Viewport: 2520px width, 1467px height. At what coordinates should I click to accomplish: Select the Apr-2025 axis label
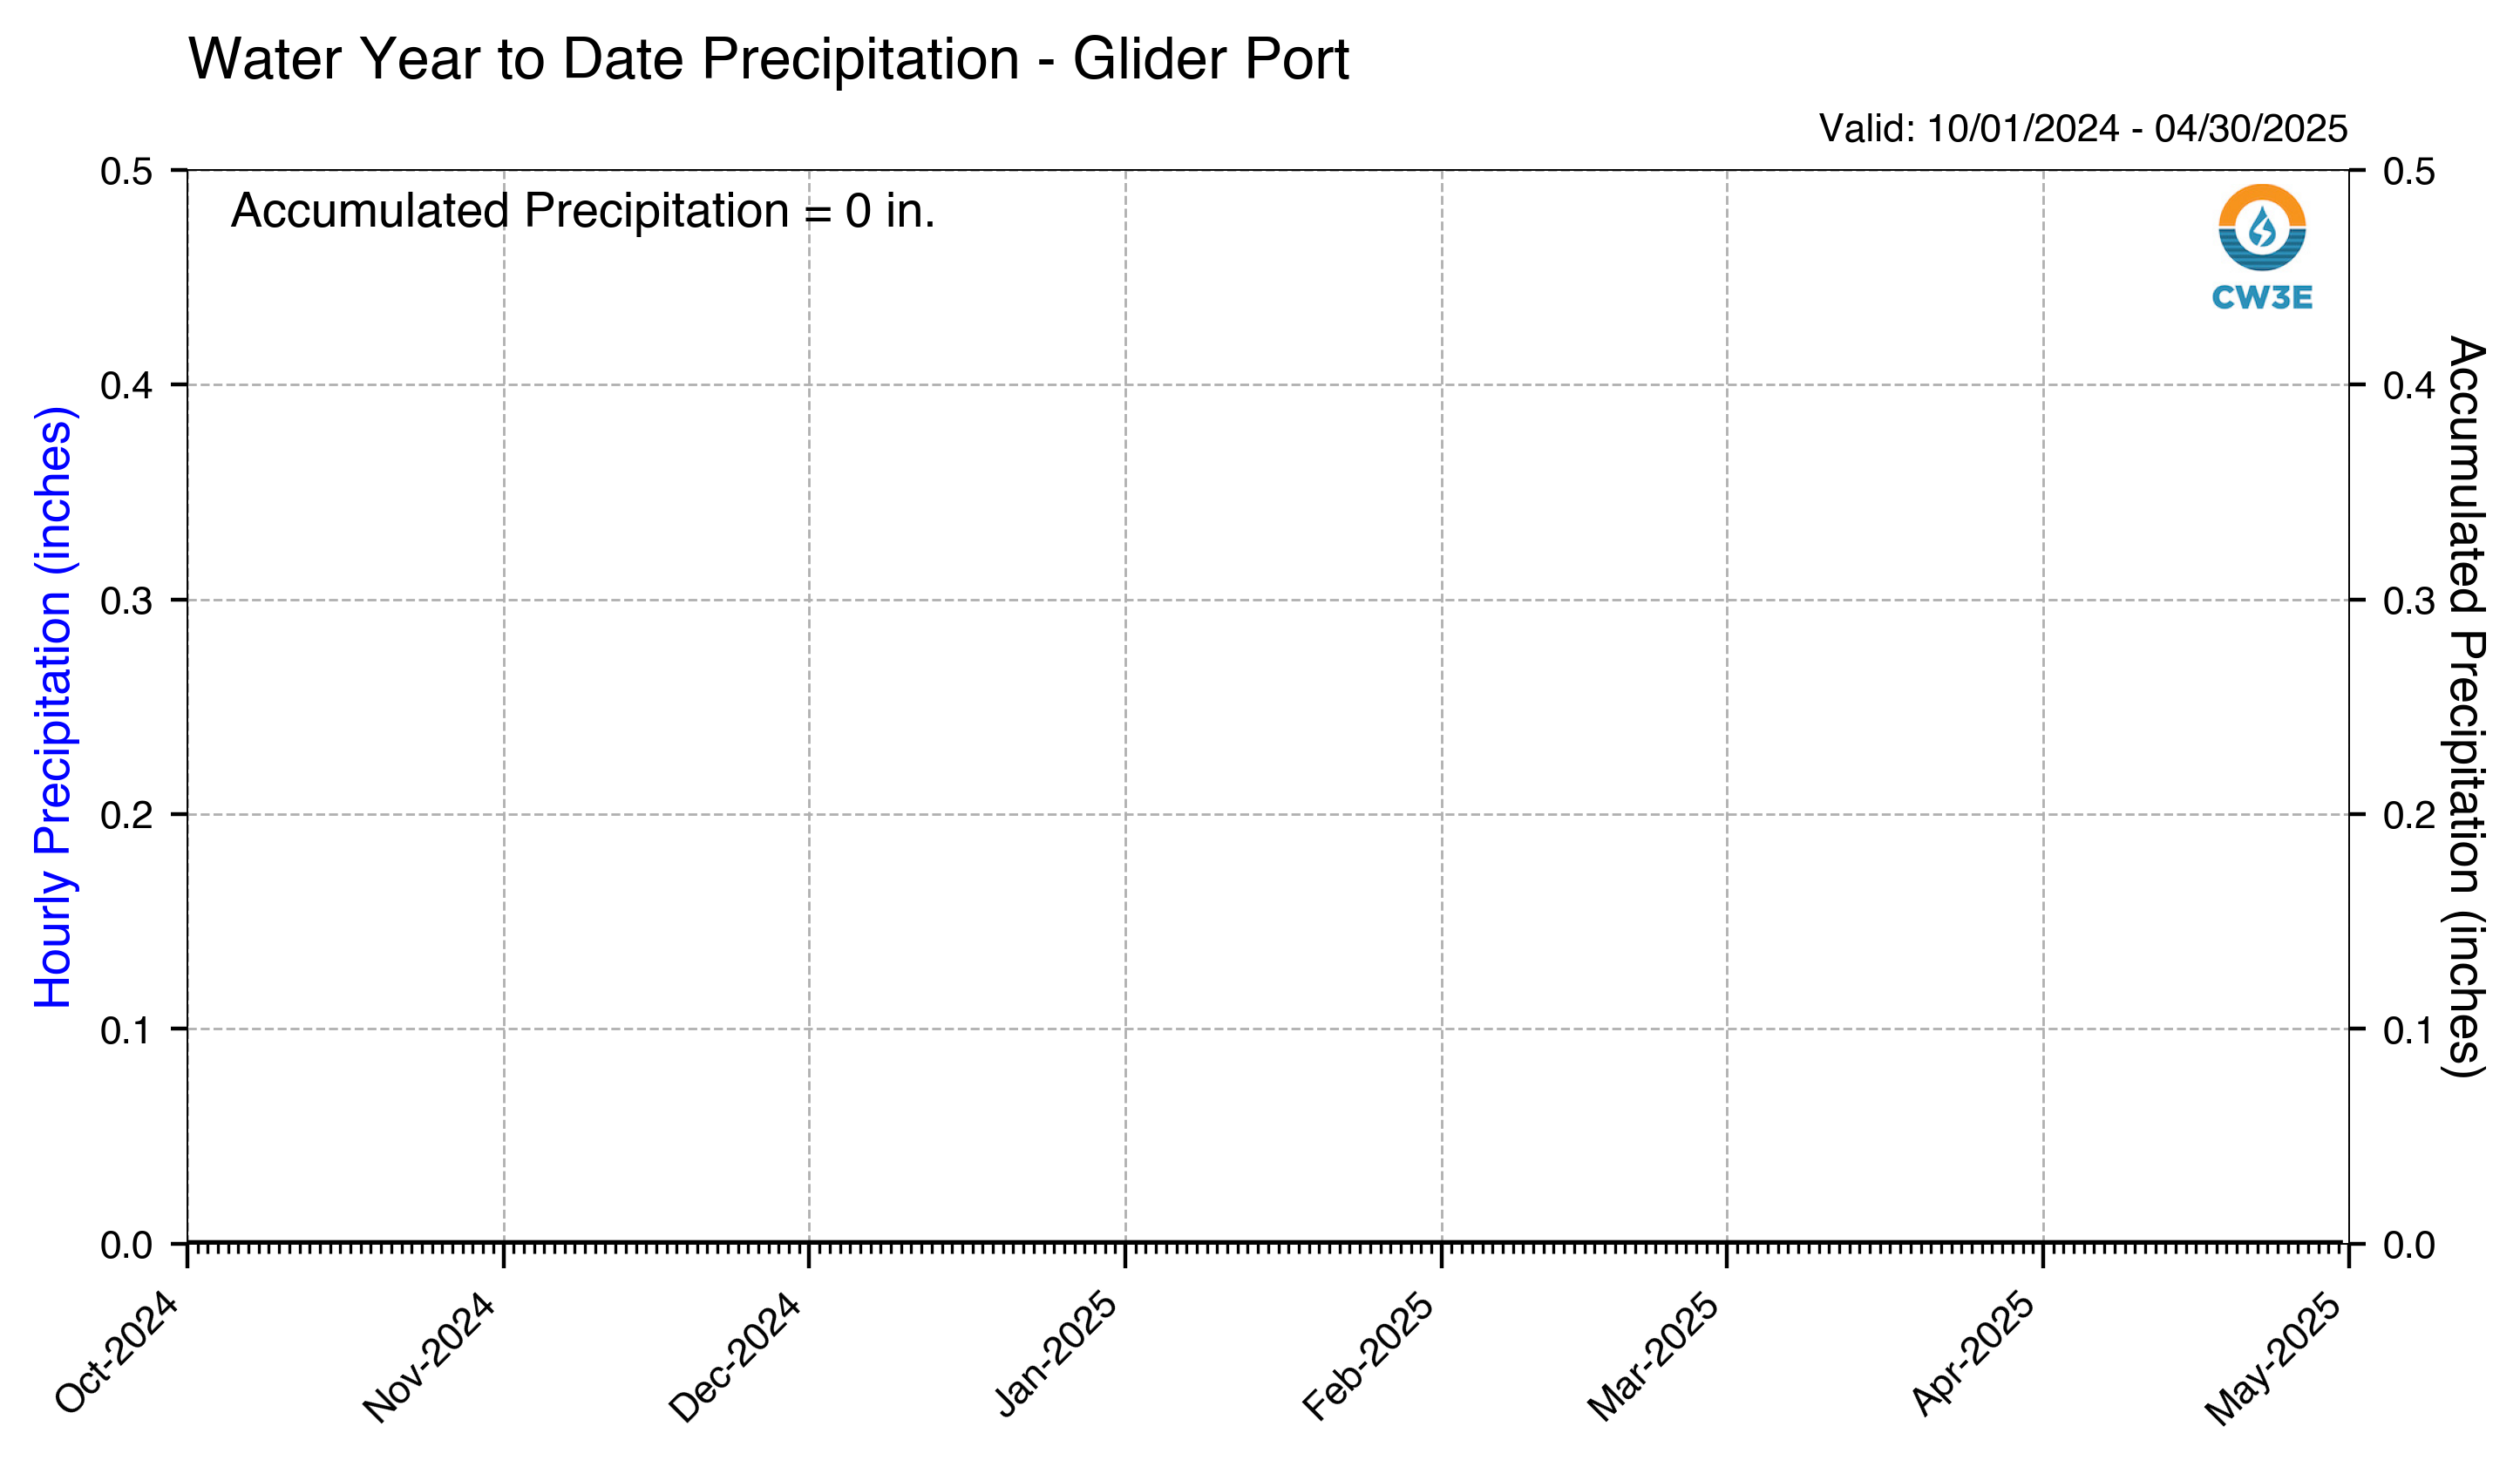click(1973, 1354)
